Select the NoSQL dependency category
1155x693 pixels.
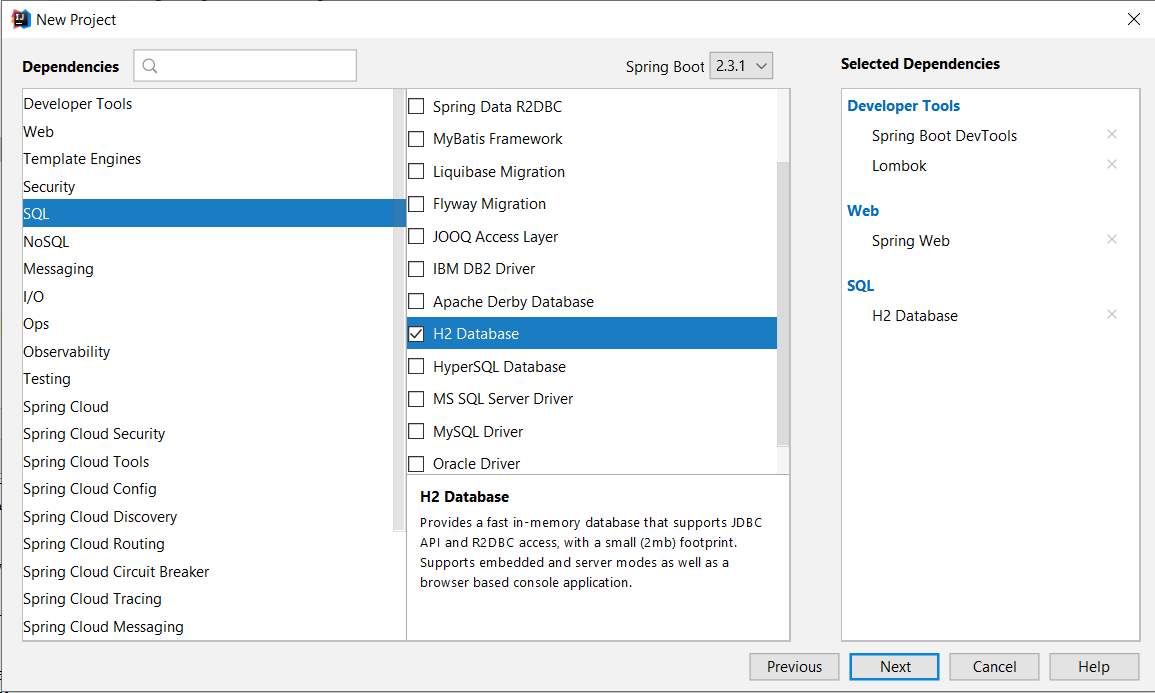pyautogui.click(x=46, y=242)
